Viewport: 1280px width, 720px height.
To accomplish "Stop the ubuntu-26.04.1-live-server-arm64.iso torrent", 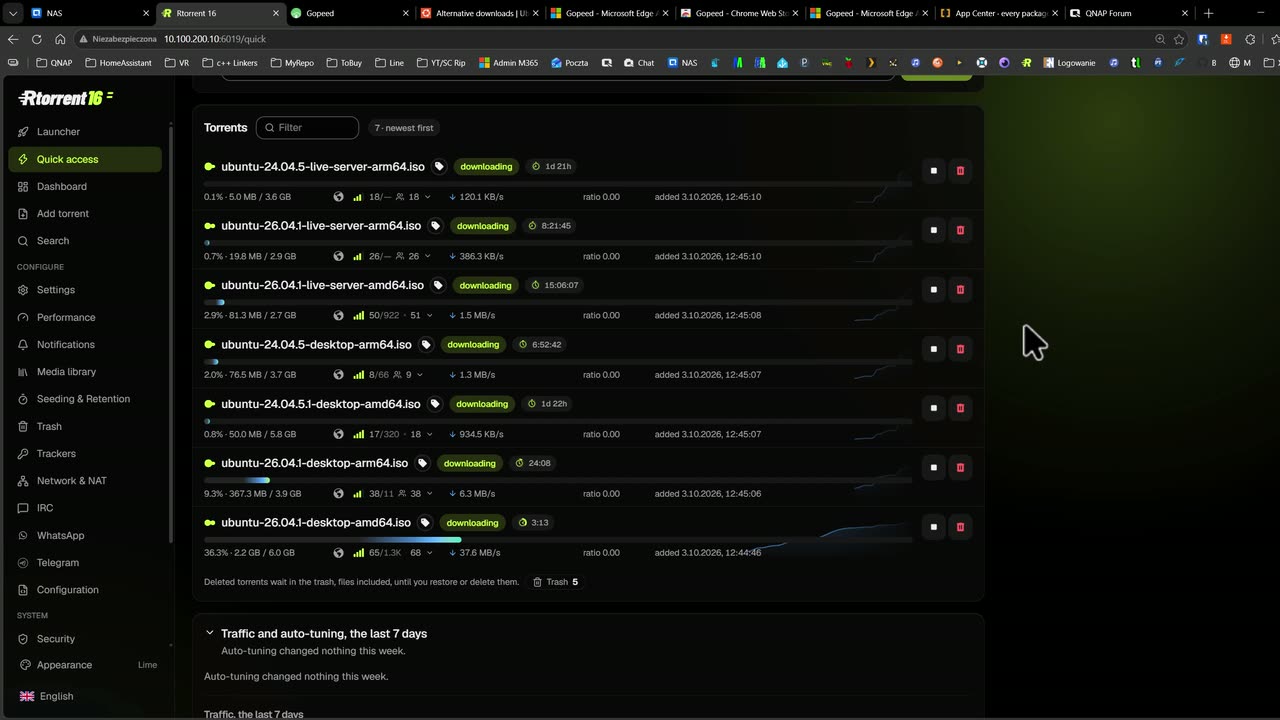I will (x=934, y=230).
